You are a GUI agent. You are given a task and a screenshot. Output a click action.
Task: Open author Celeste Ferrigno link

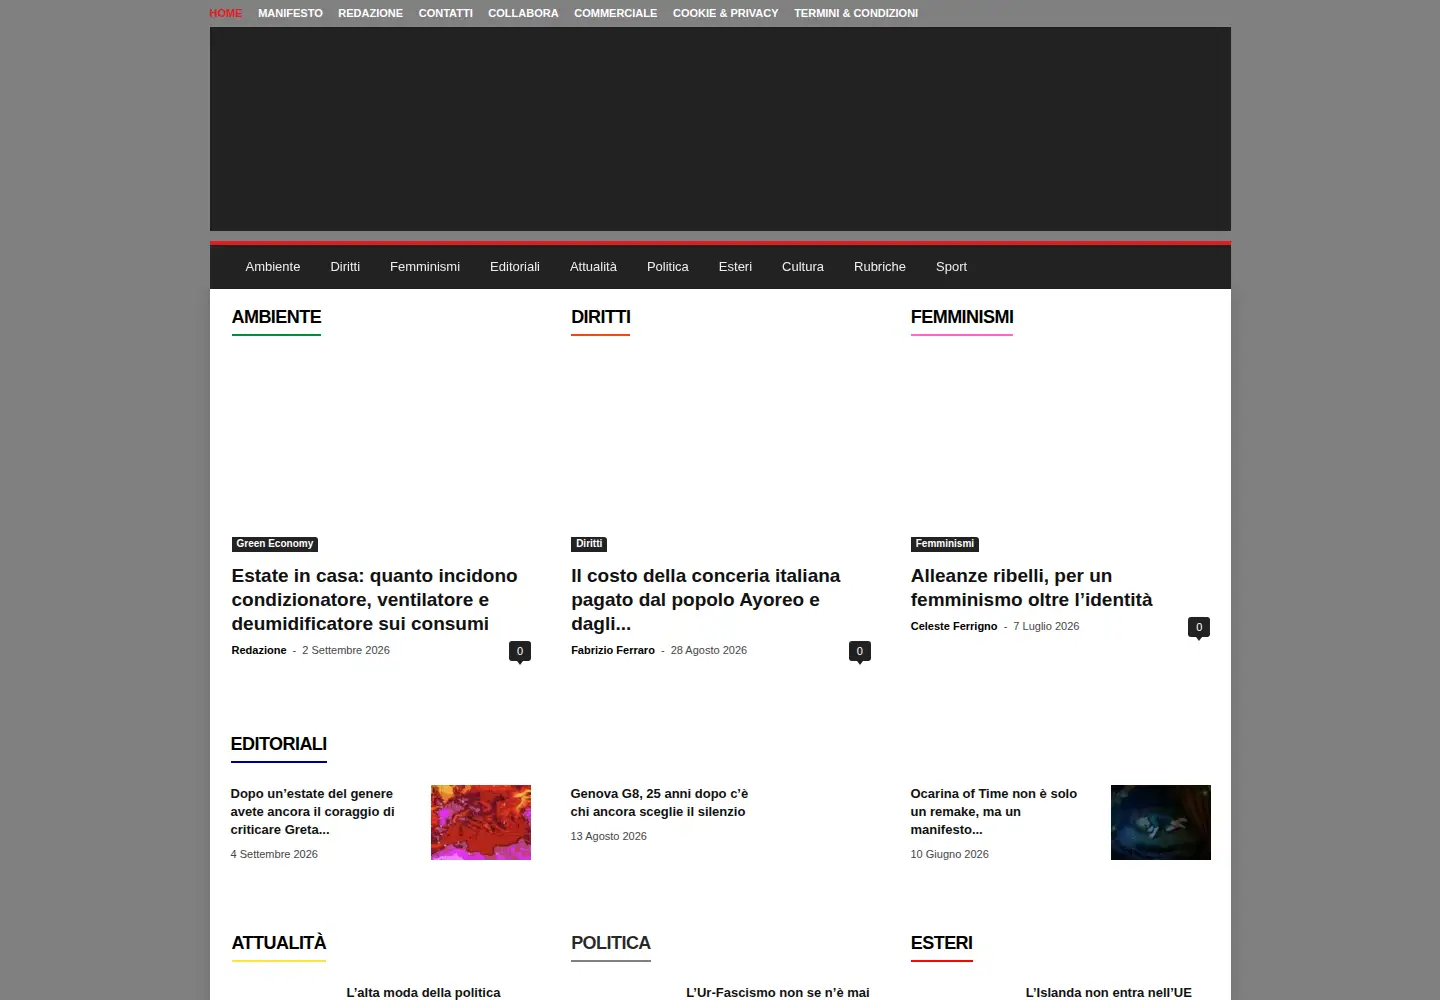(954, 626)
